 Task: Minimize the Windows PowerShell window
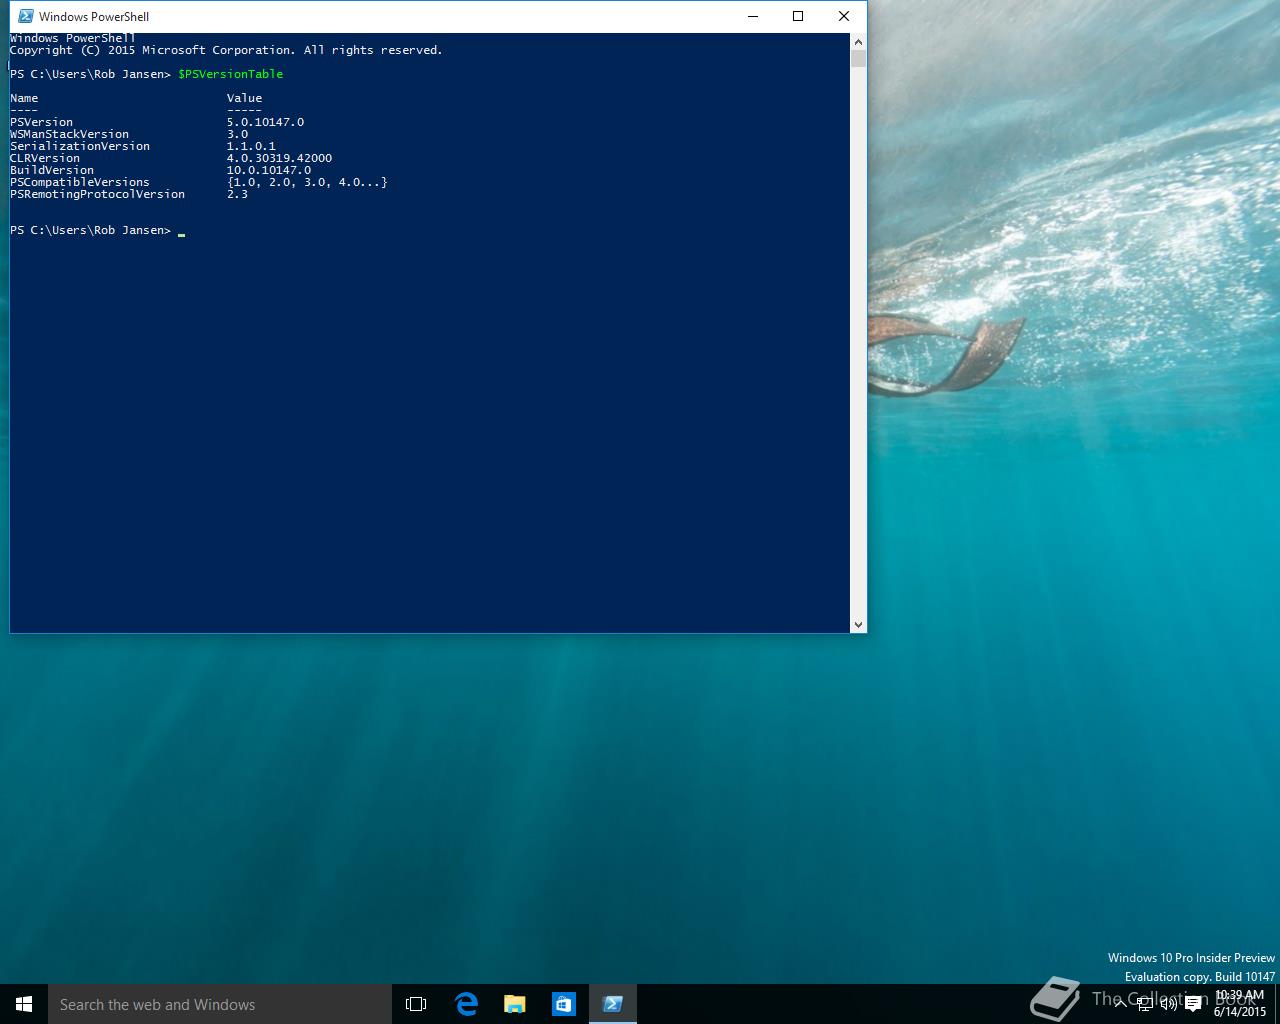point(753,16)
